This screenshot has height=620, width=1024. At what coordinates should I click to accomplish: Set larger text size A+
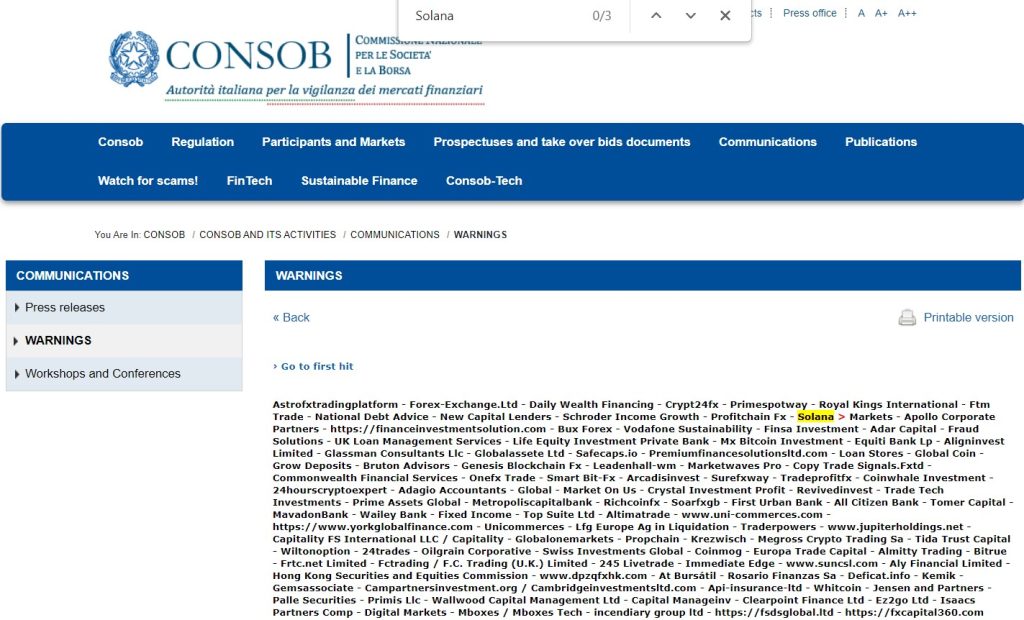pos(881,13)
